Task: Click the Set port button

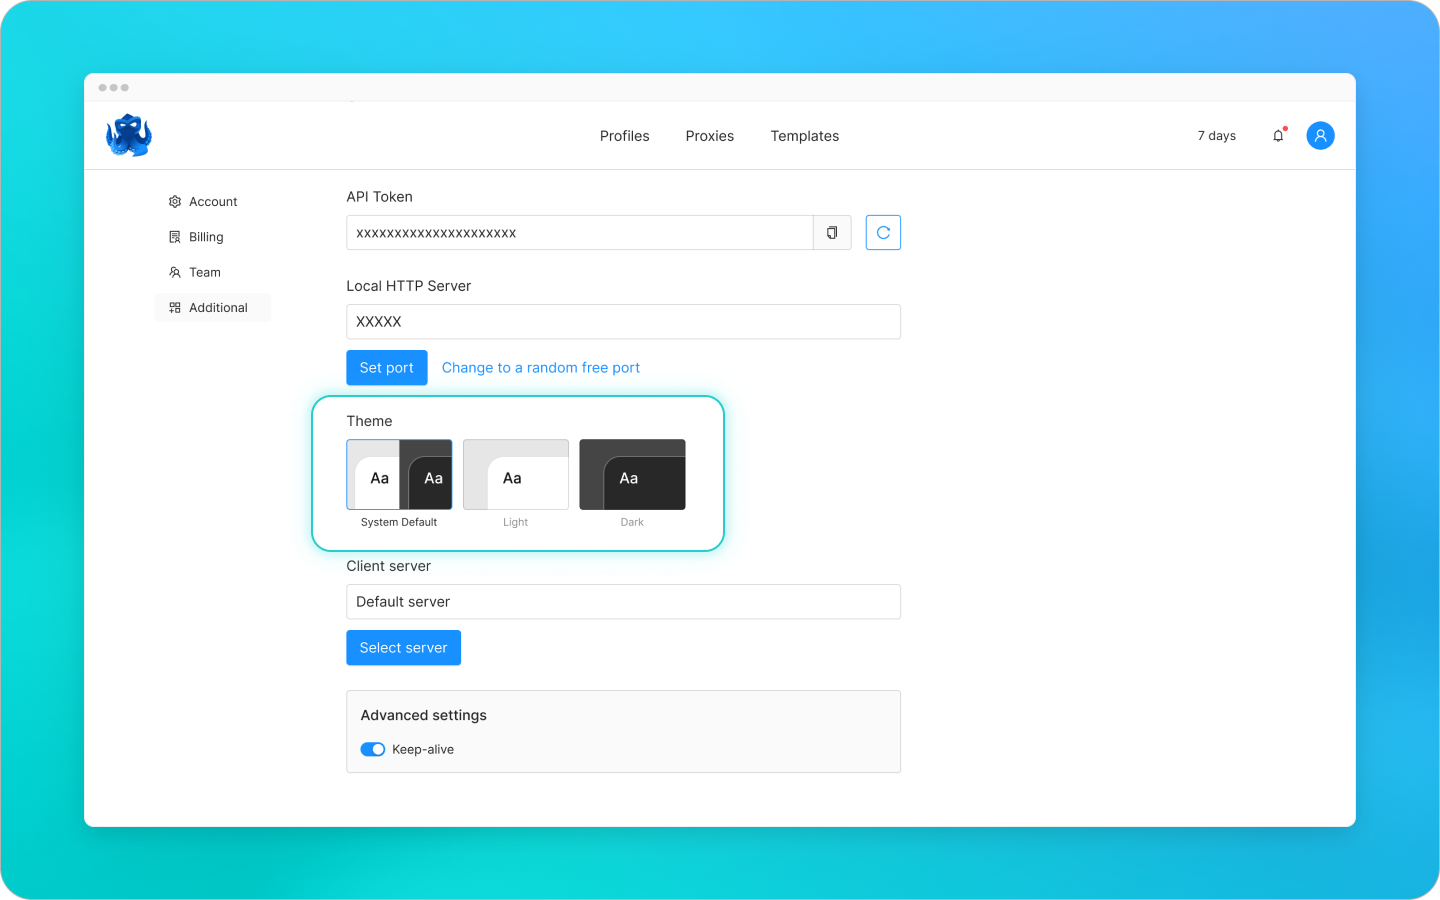Action: point(386,367)
